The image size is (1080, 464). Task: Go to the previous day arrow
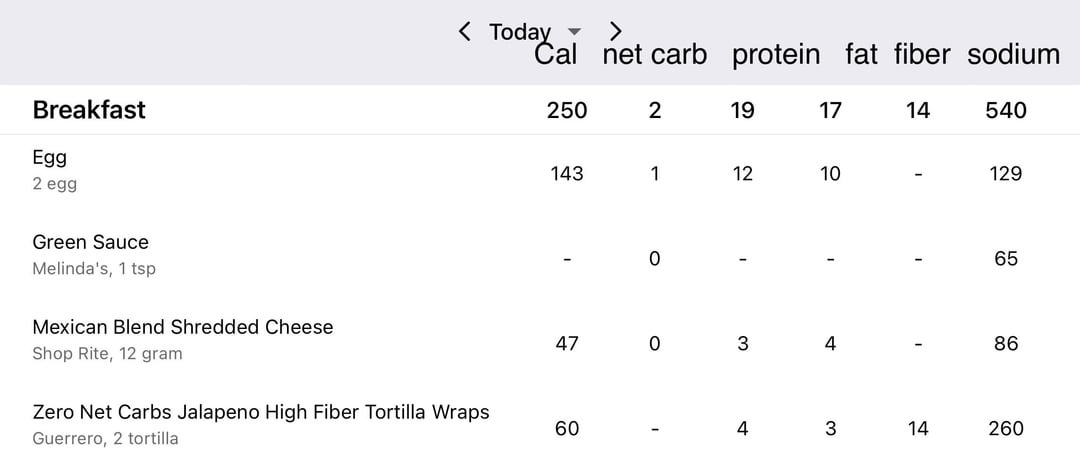pyautogui.click(x=464, y=32)
